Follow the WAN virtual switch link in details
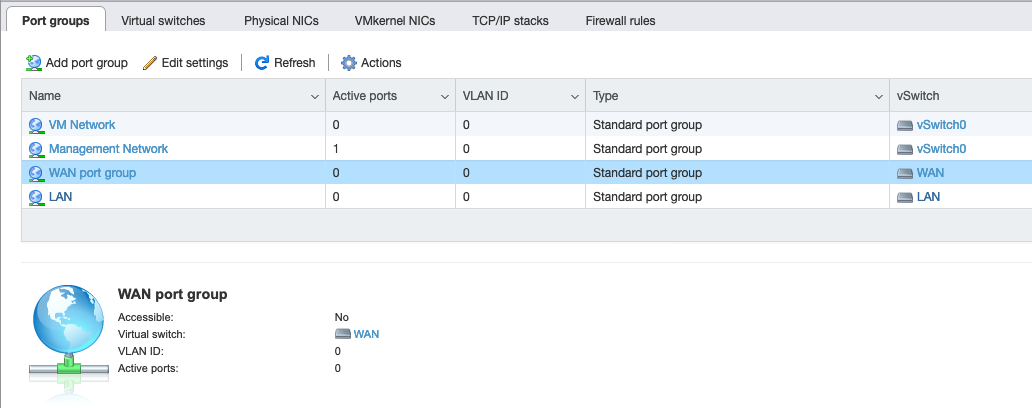The width and height of the screenshot is (1032, 408). click(x=366, y=334)
